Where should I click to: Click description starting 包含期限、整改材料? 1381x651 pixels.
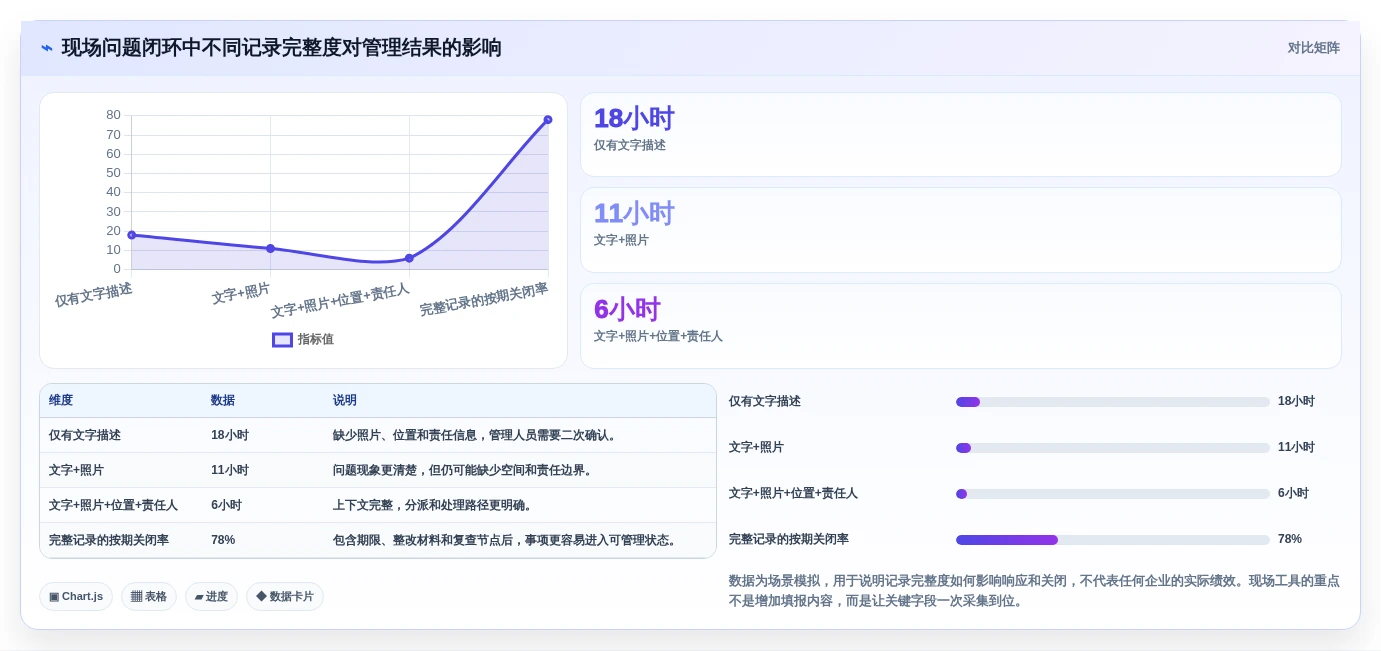pos(507,541)
